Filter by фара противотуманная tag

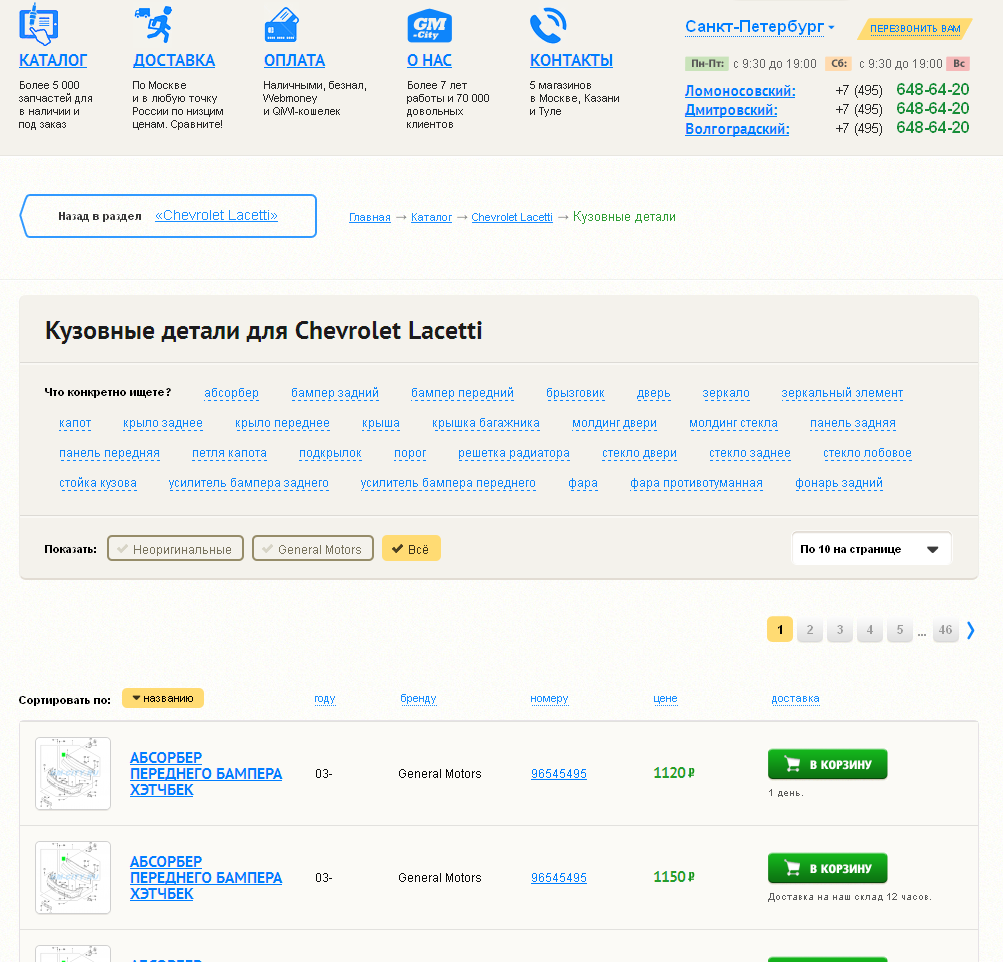pyautogui.click(x=696, y=483)
